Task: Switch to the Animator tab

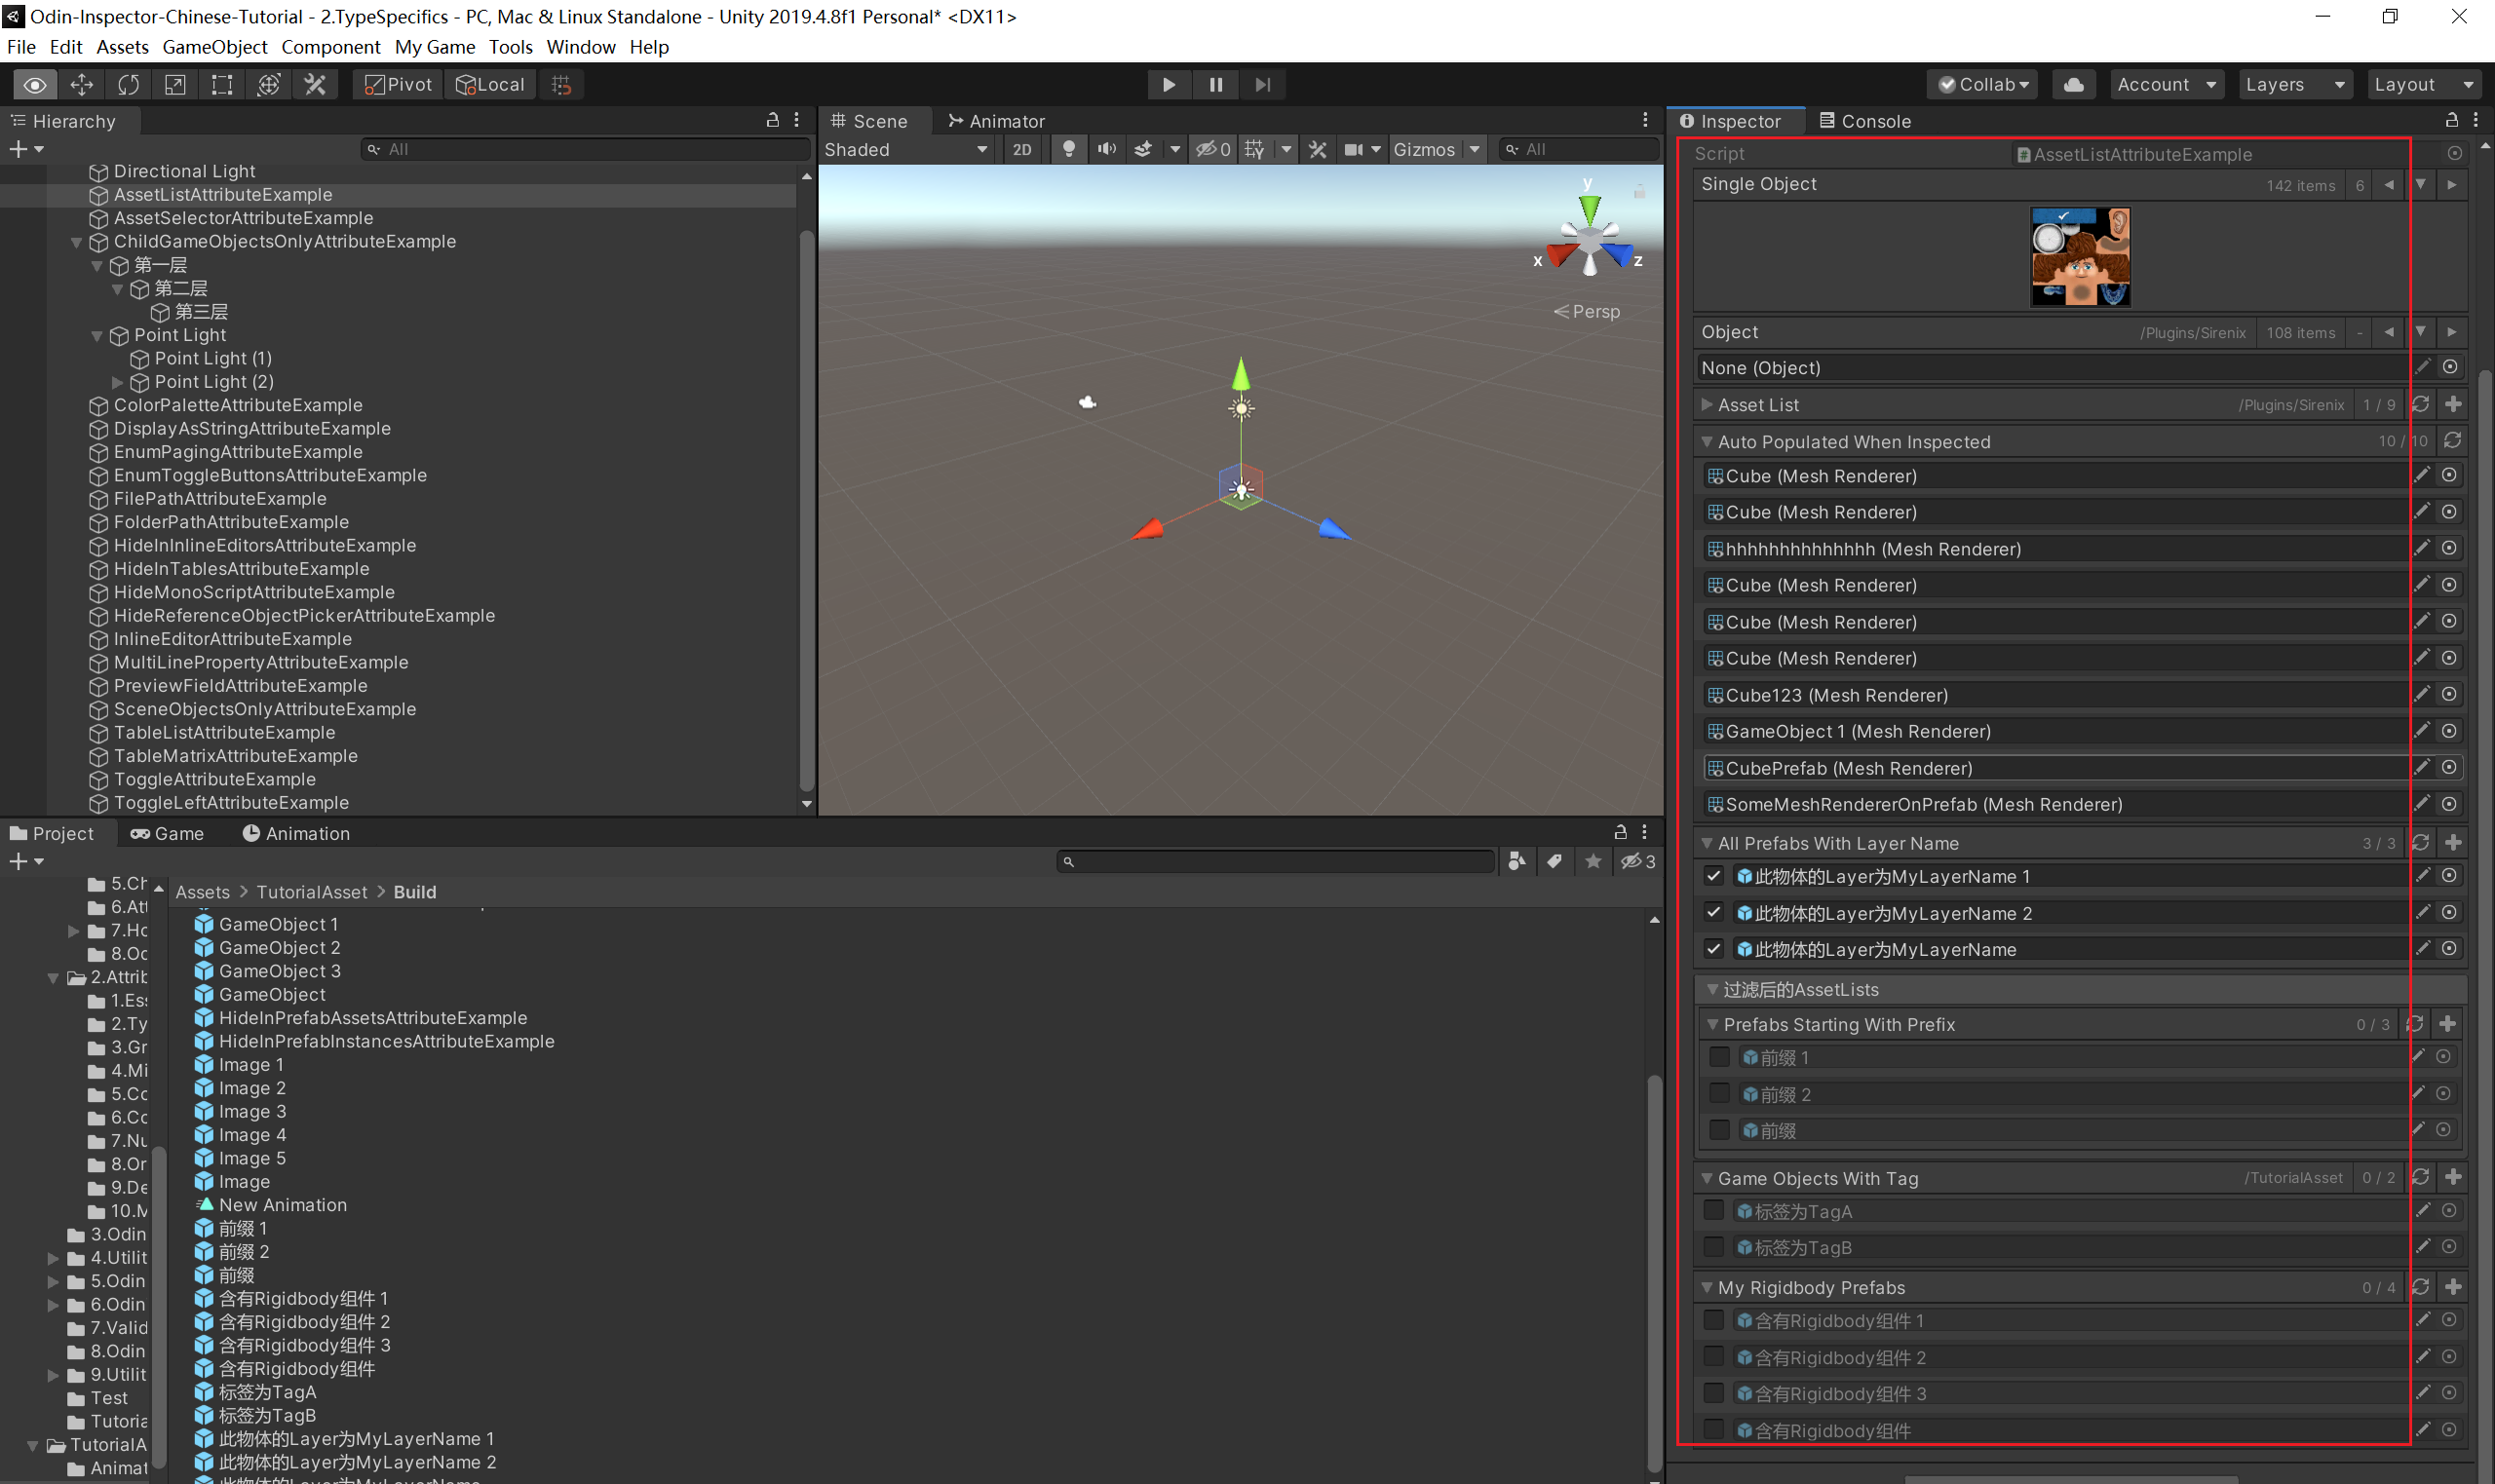Action: click(996, 121)
